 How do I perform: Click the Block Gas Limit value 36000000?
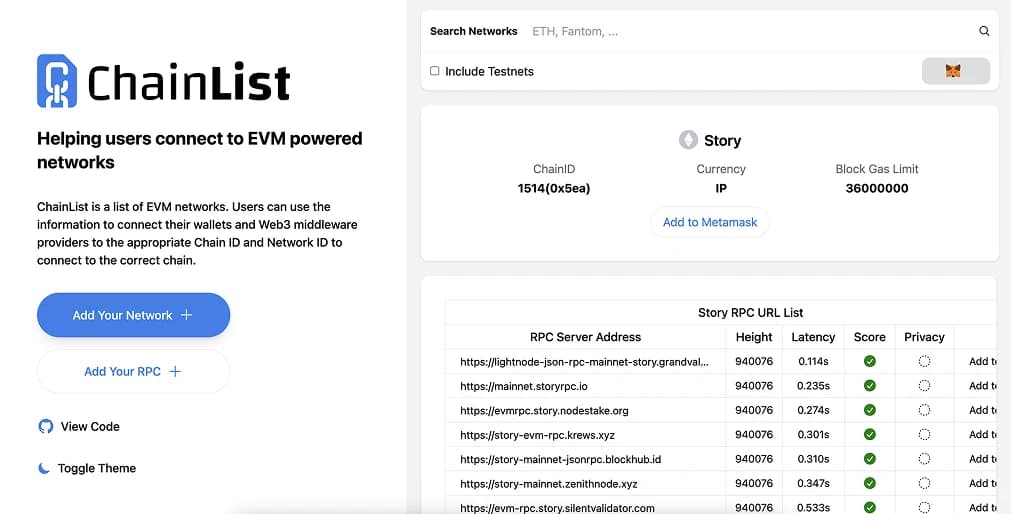[x=877, y=188]
